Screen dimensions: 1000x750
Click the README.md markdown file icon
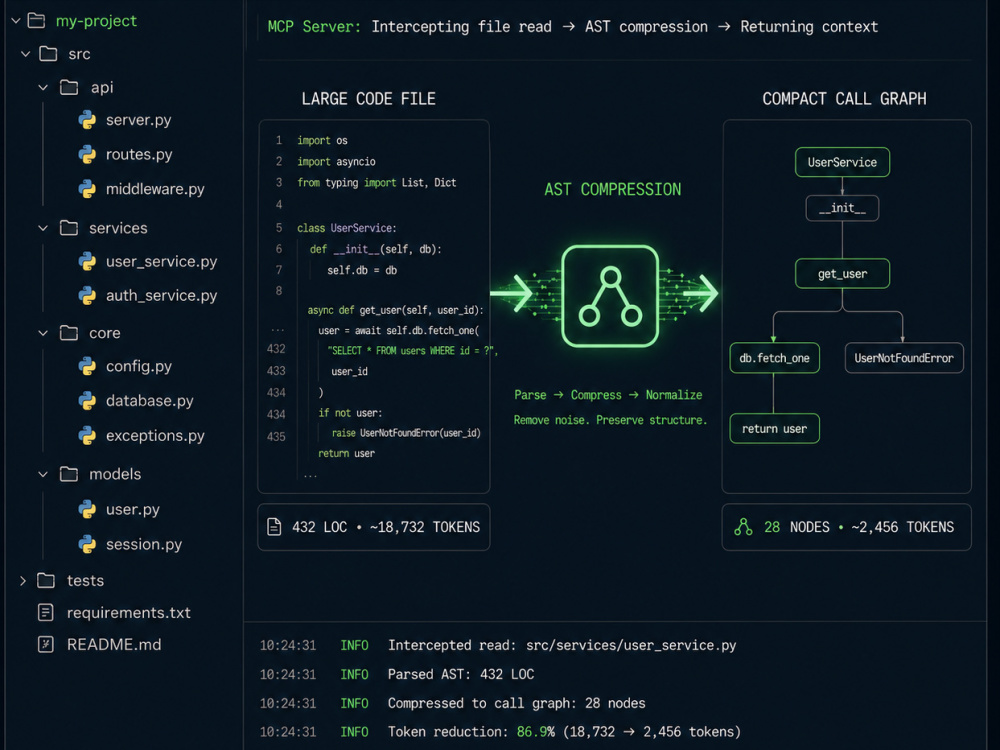click(46, 644)
